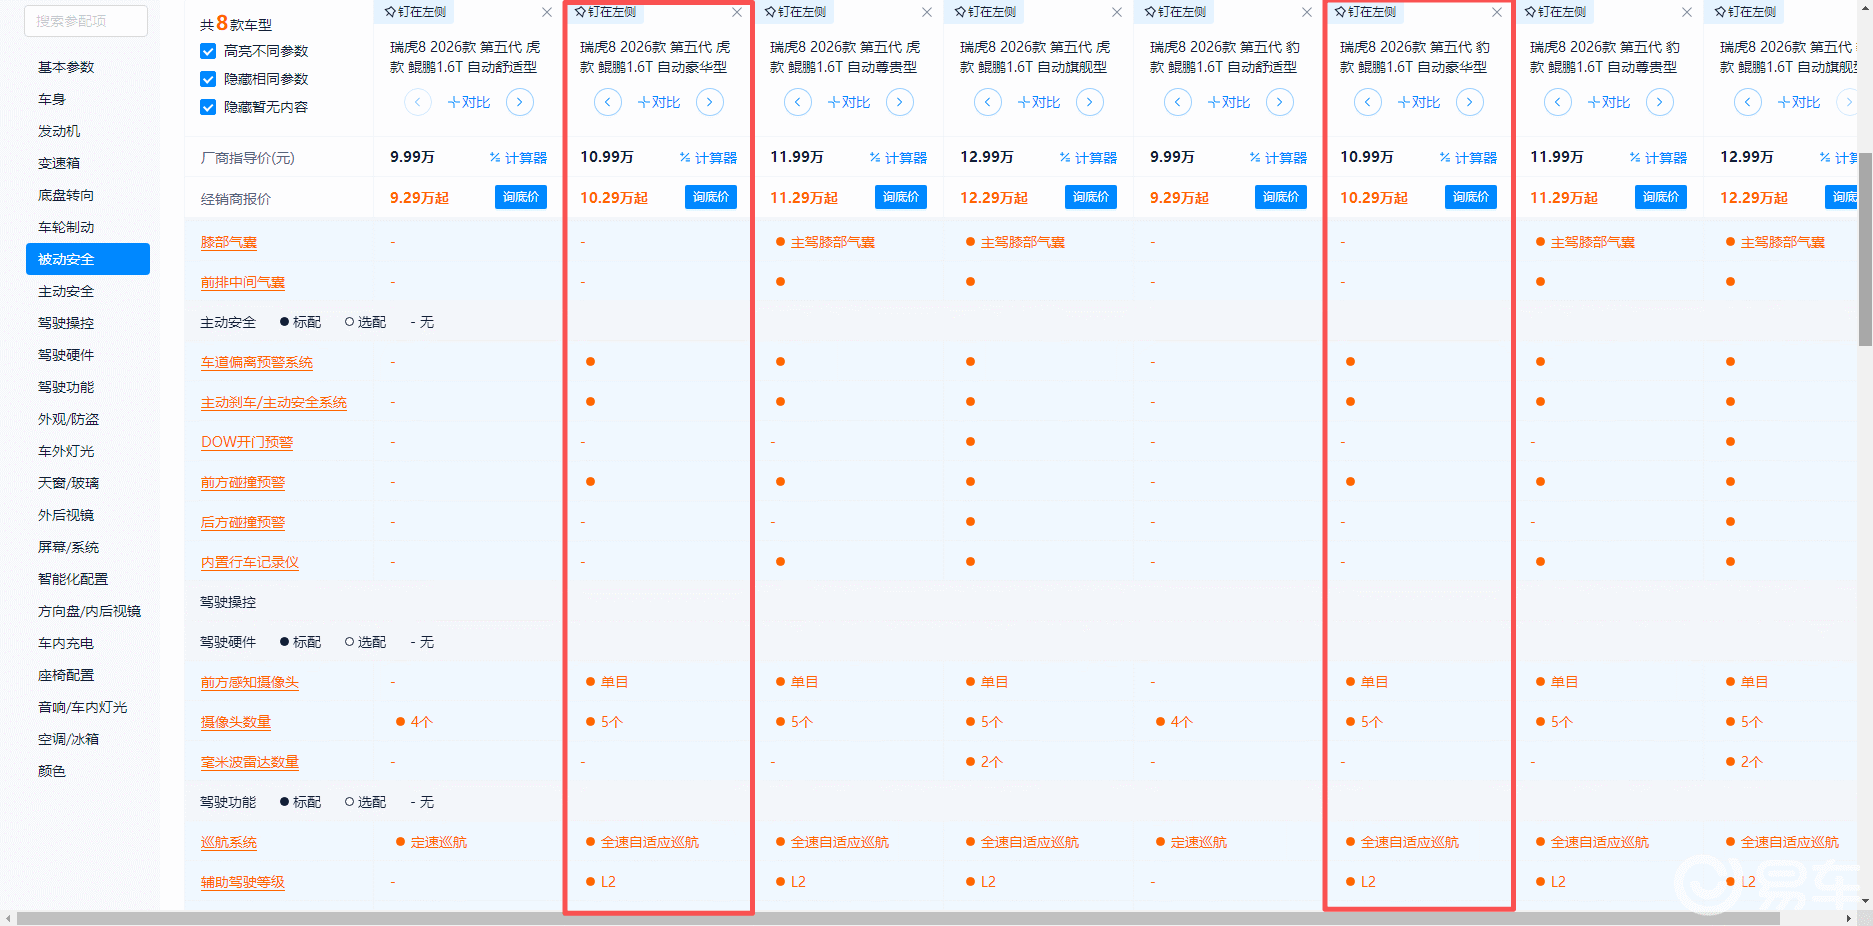Click the horizontal scrollbar at bottom
1873x926 pixels.
tap(900, 918)
